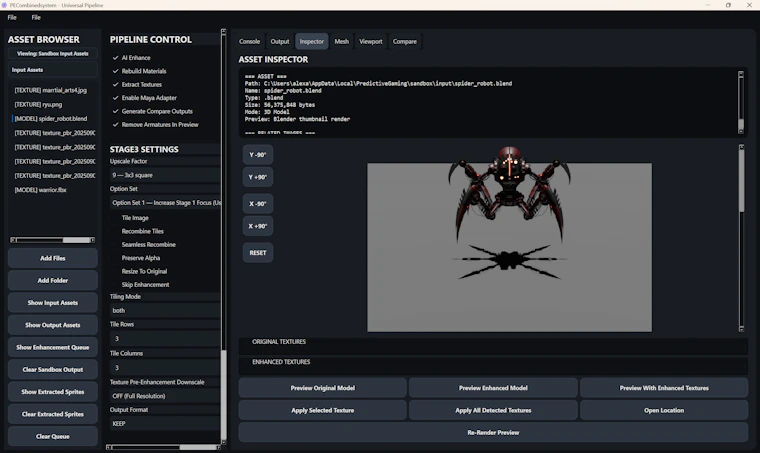Click Preview Original Model
The width and height of the screenshot is (760, 453).
coord(323,388)
